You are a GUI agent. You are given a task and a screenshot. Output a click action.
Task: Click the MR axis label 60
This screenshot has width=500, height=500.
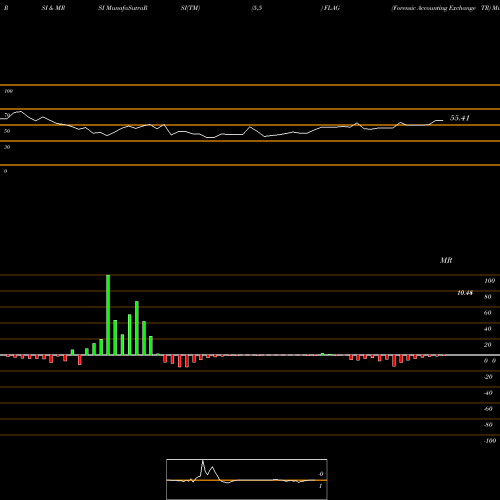coord(488,313)
